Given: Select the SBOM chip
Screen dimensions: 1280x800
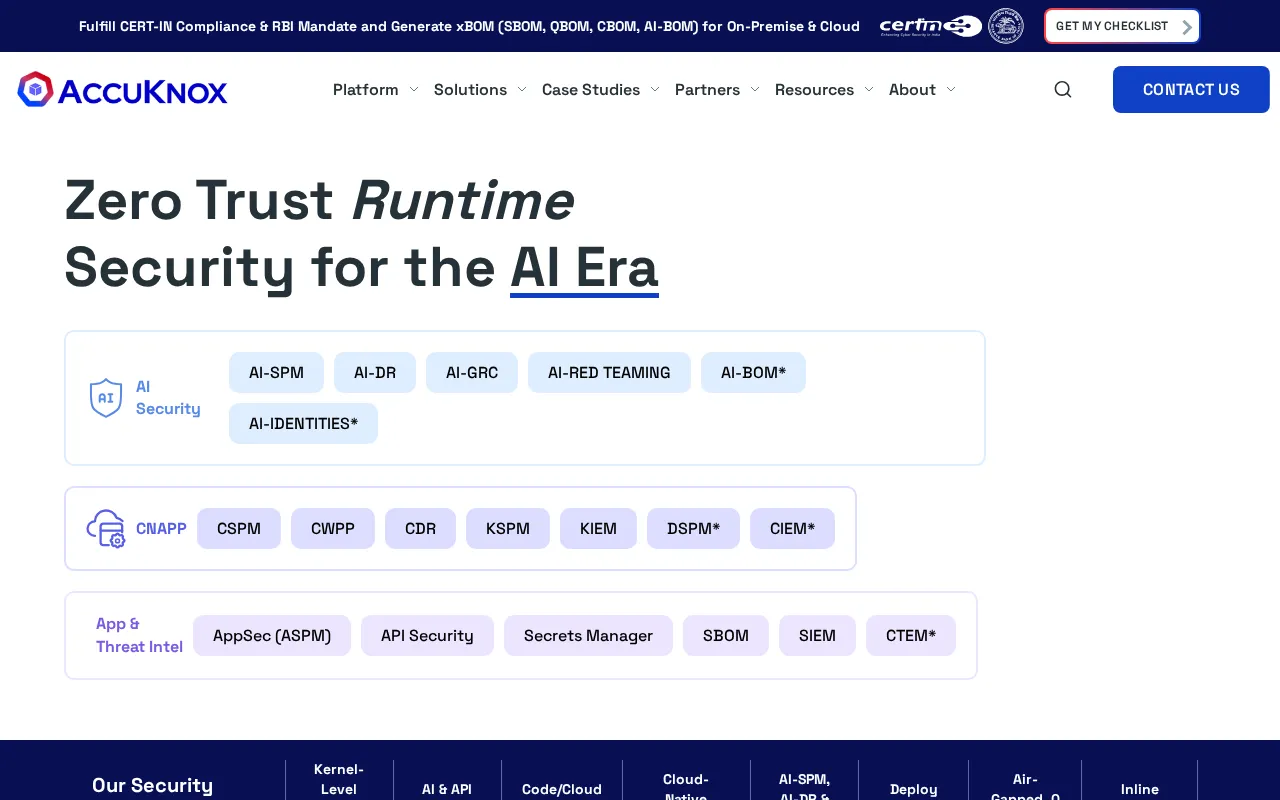Looking at the screenshot, I should click(x=726, y=636).
